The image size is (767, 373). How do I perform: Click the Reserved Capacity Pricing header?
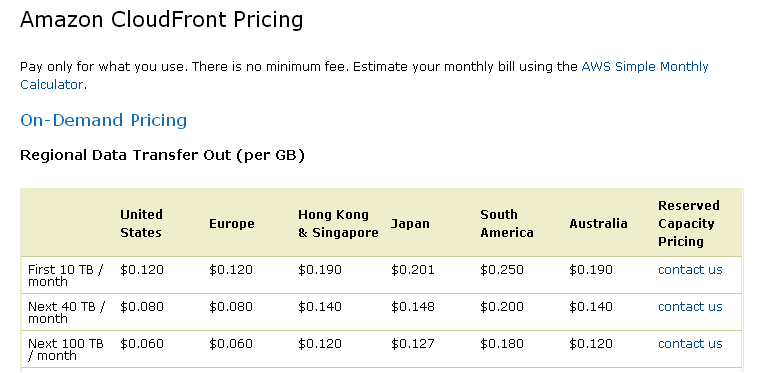[x=689, y=223]
